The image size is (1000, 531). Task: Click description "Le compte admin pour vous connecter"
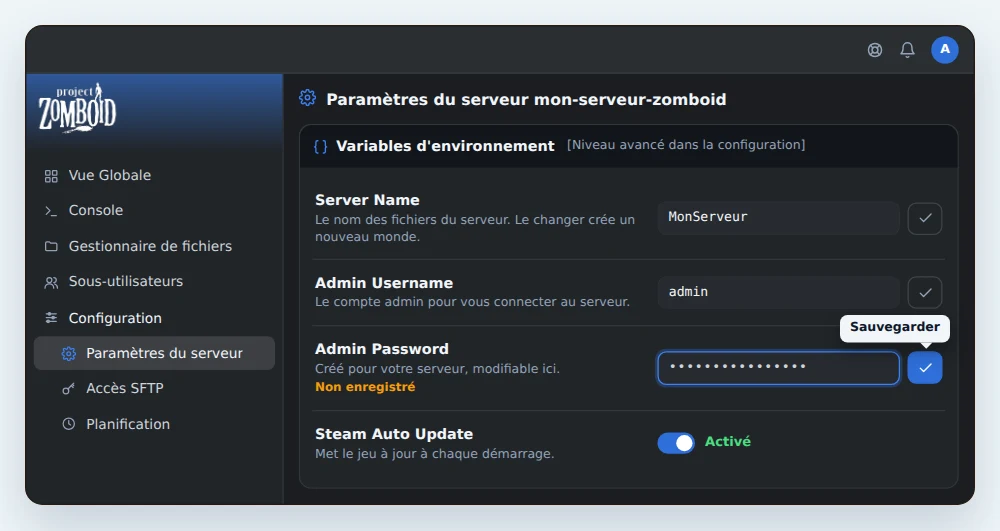tap(472, 302)
